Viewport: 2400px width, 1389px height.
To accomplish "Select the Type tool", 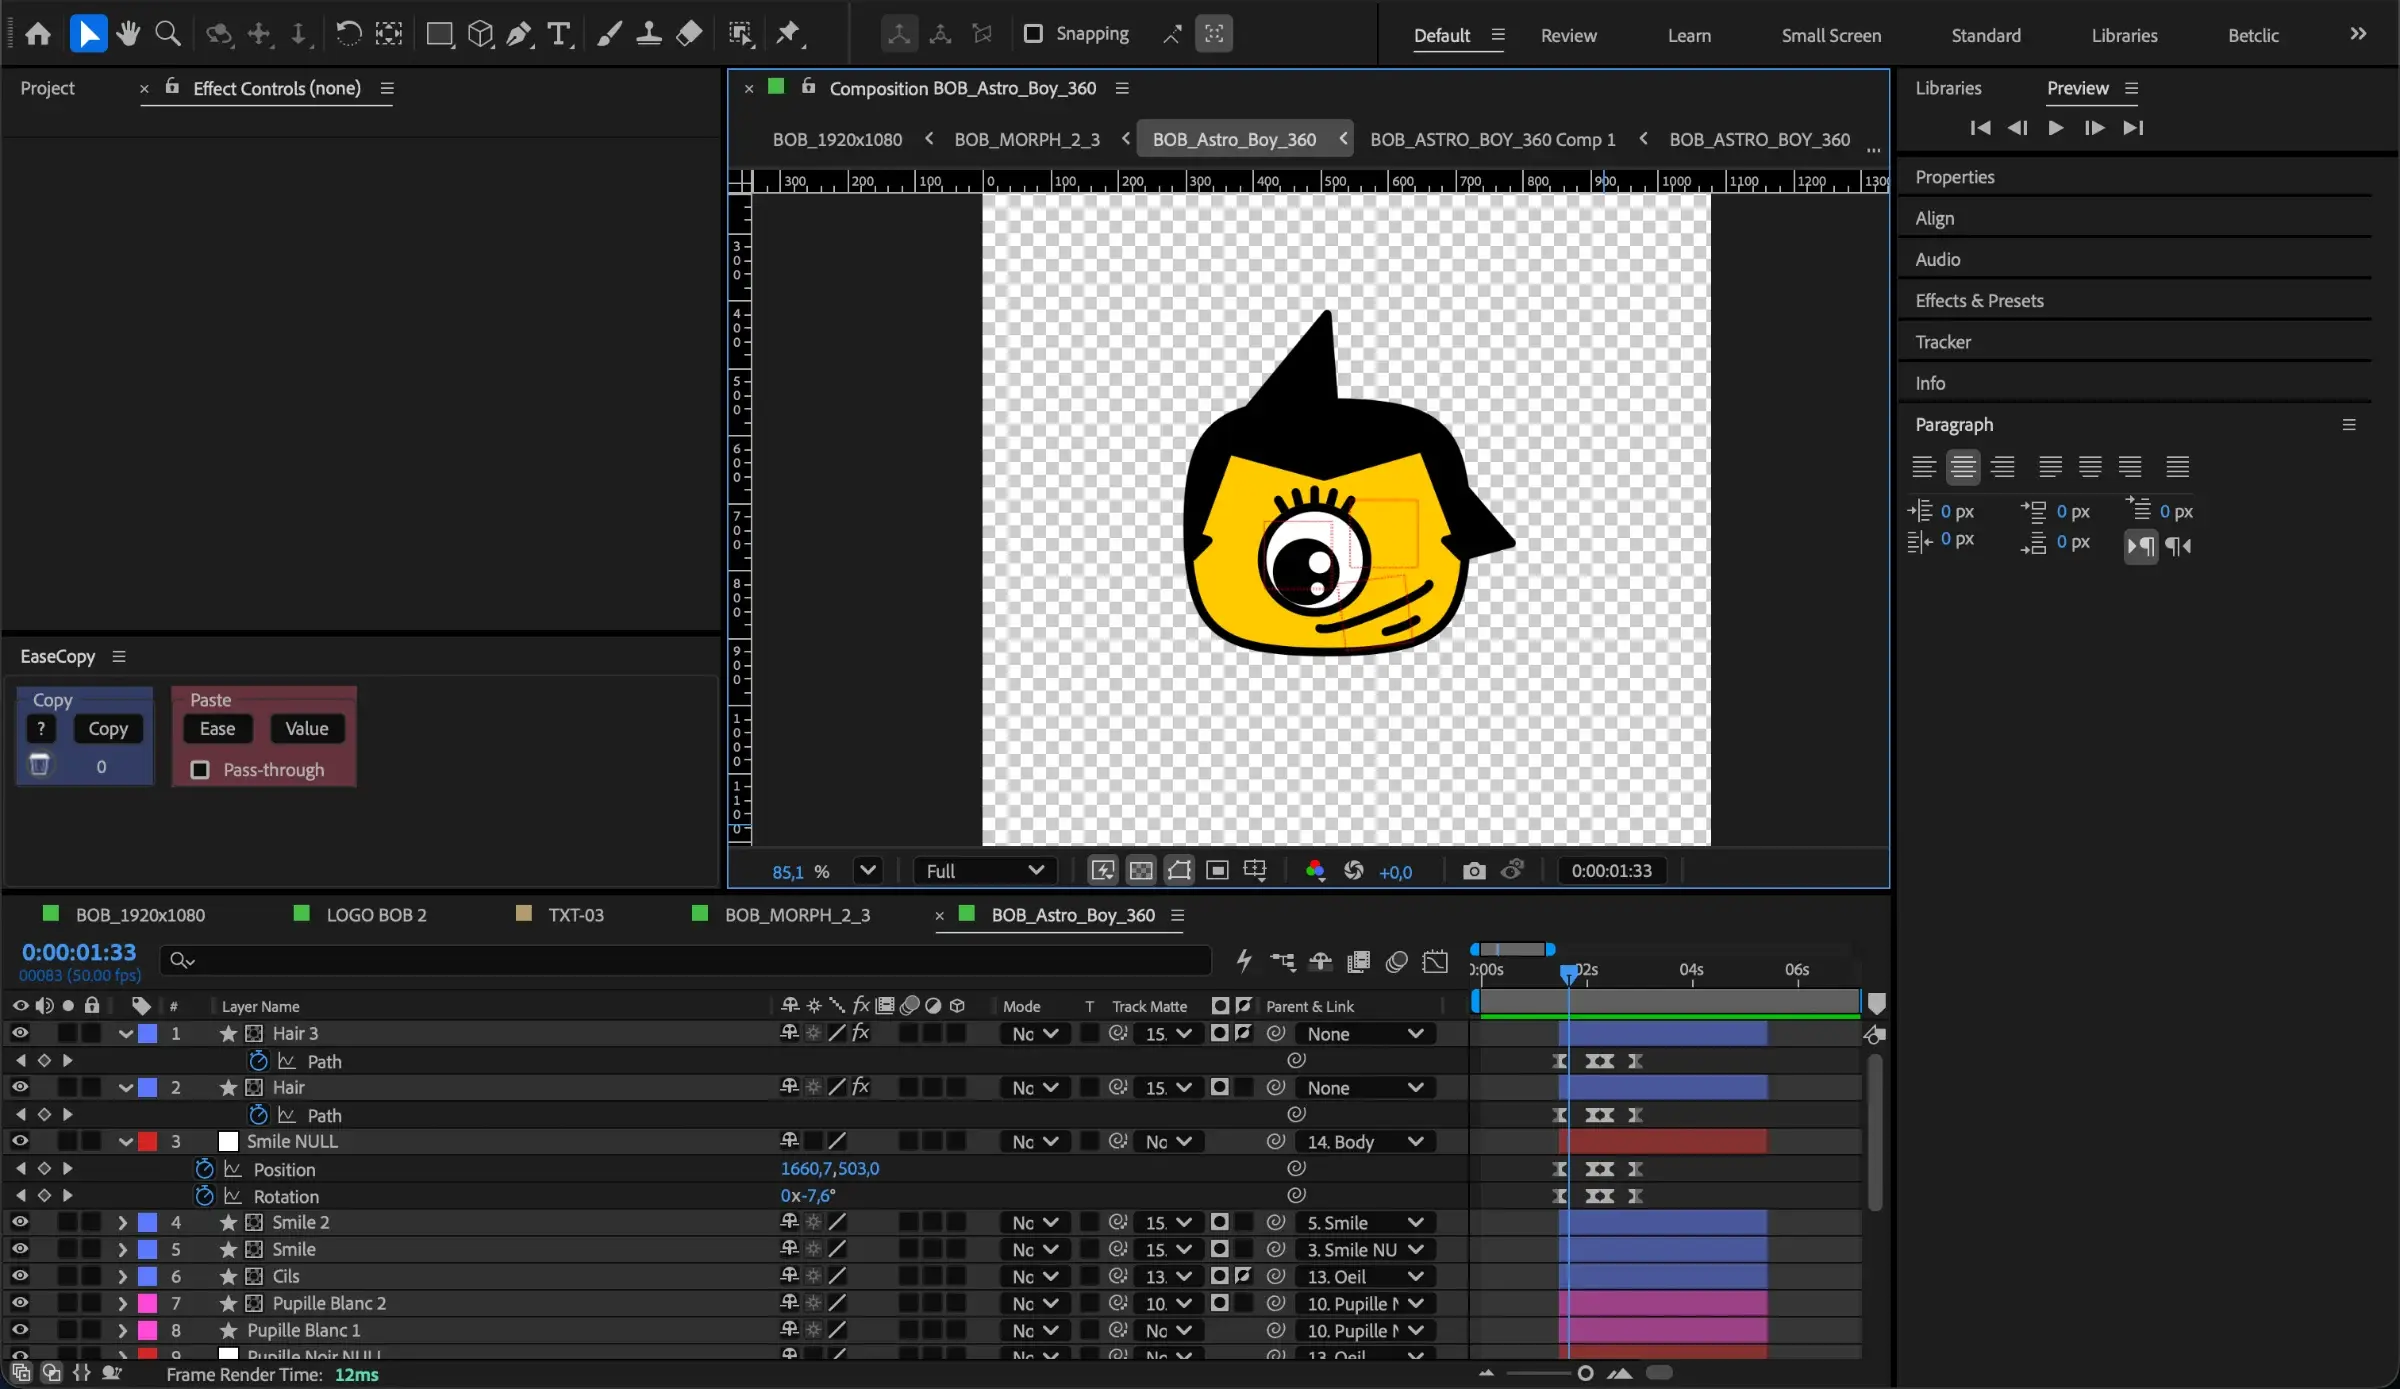I will pos(559,34).
